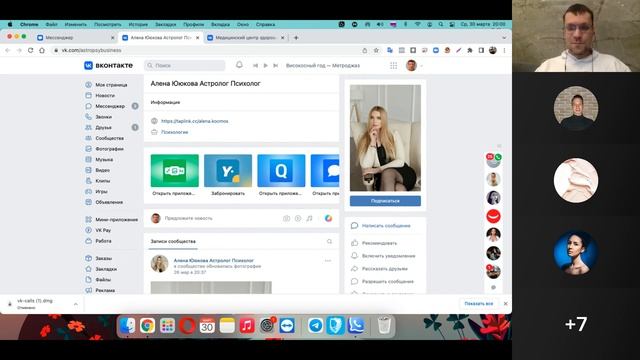Attach a photo via camera icon

[x=287, y=218]
